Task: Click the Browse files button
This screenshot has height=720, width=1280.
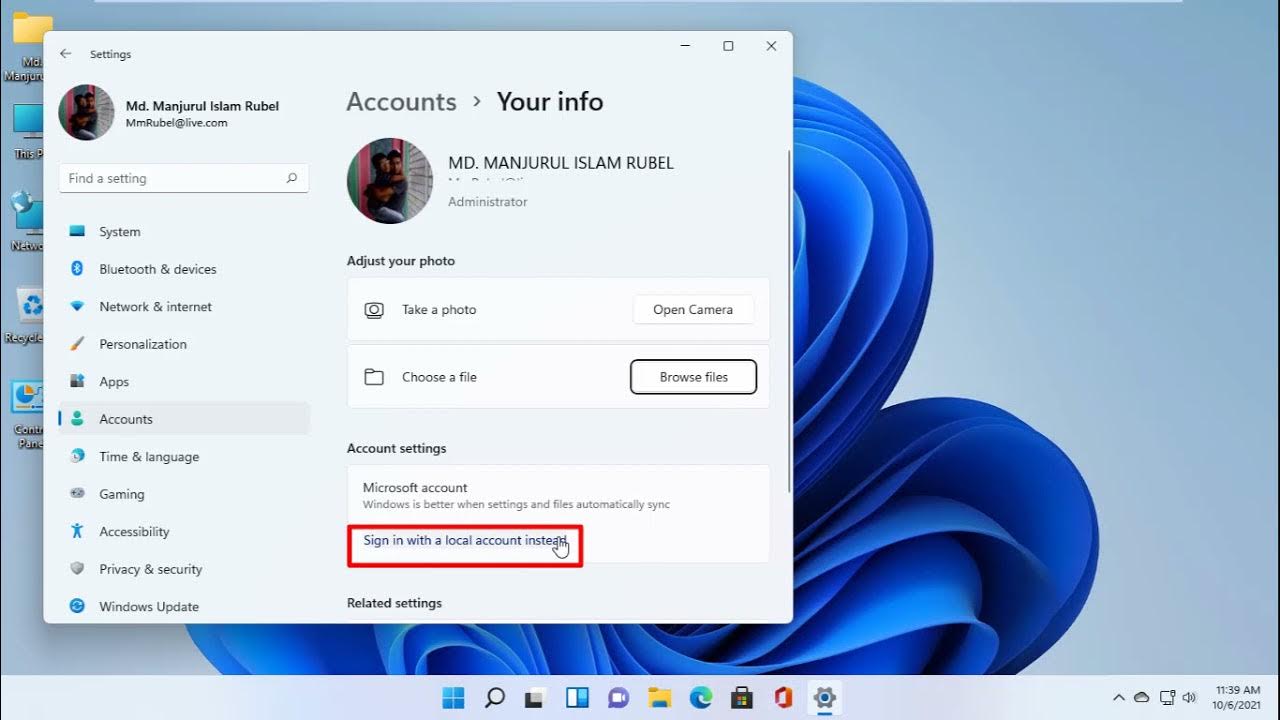Action: click(693, 377)
